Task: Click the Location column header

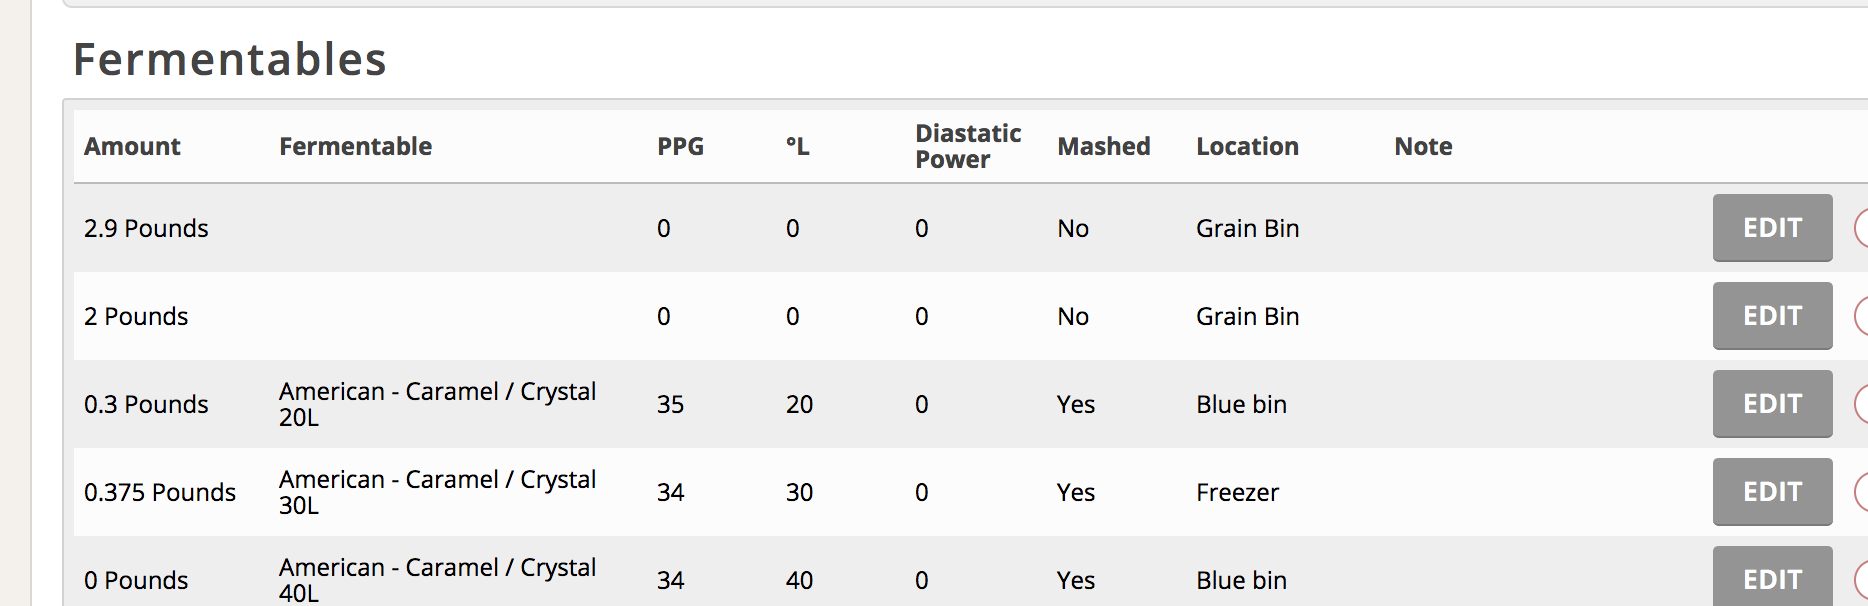Action: click(1247, 146)
